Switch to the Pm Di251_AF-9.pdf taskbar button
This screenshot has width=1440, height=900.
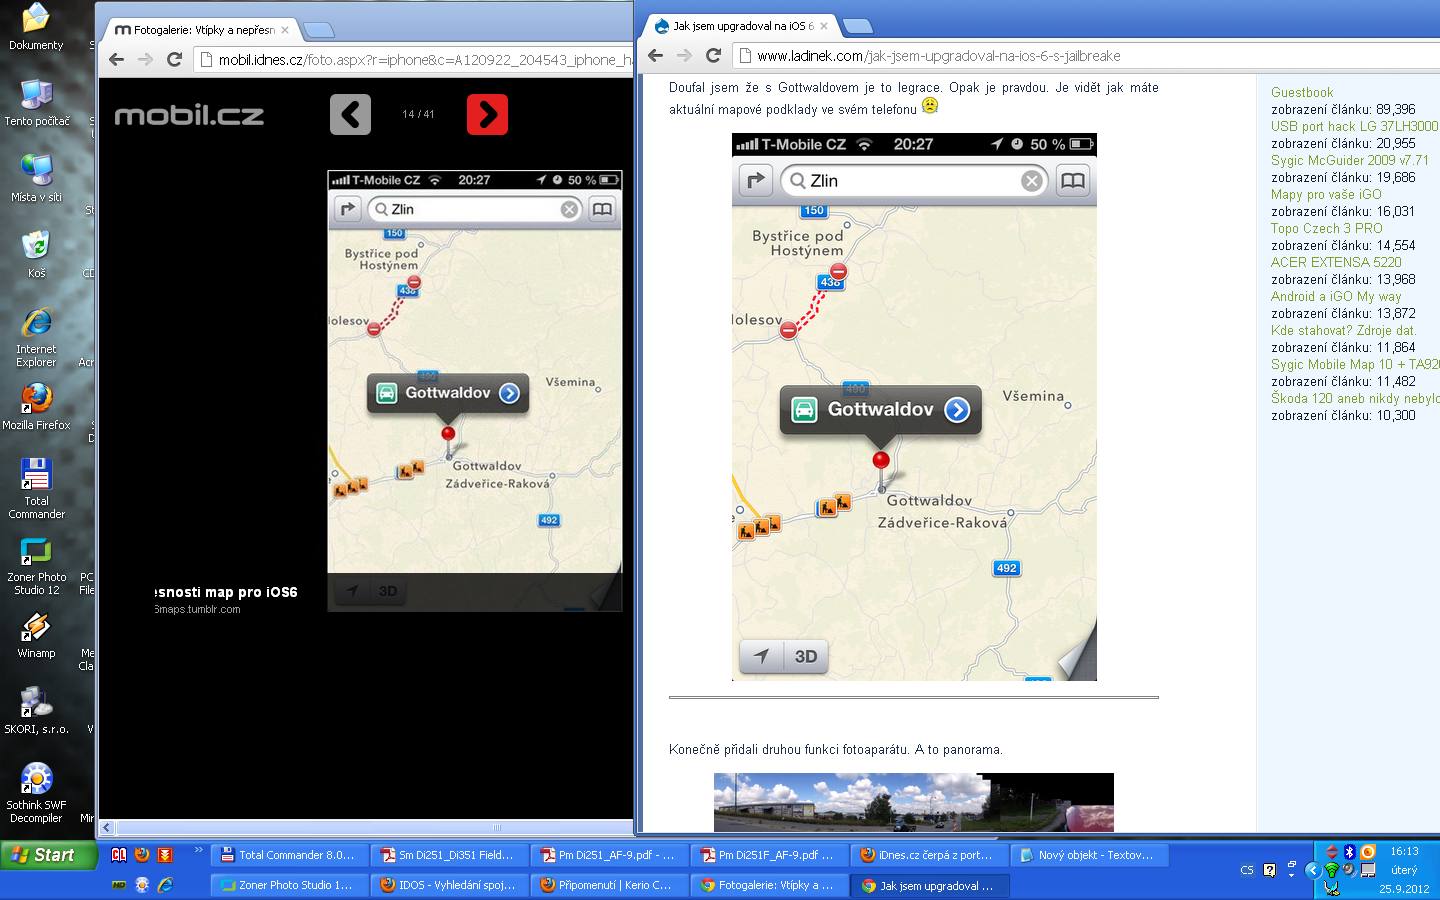[607, 855]
